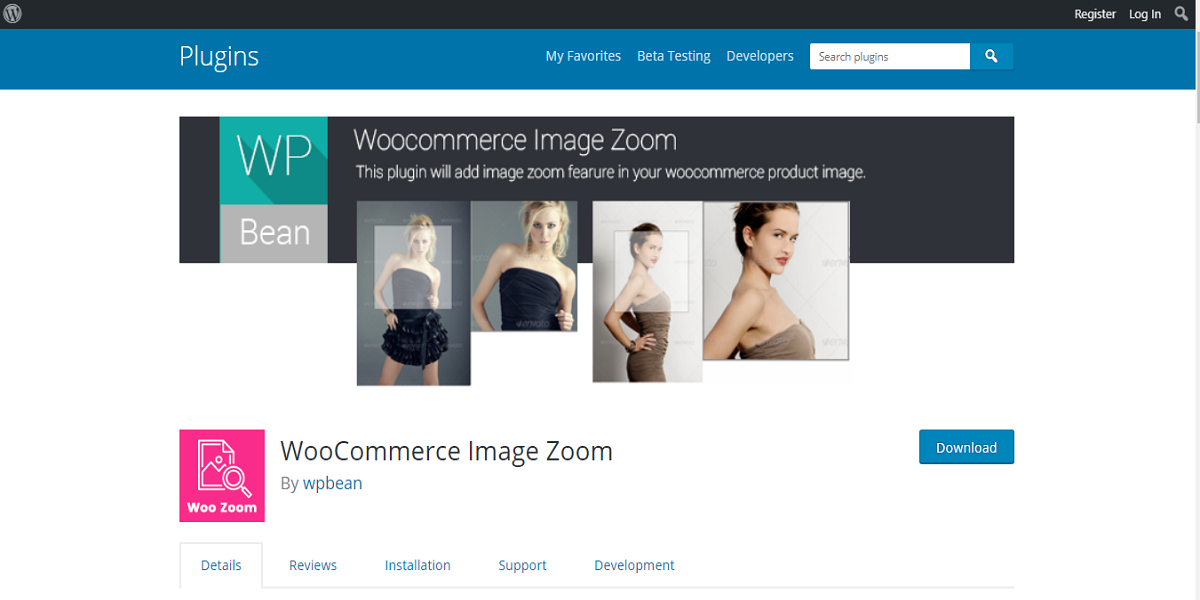Click the Woocommerce Image Zoom banner title
The height and width of the screenshot is (600, 1200).
coord(515,140)
